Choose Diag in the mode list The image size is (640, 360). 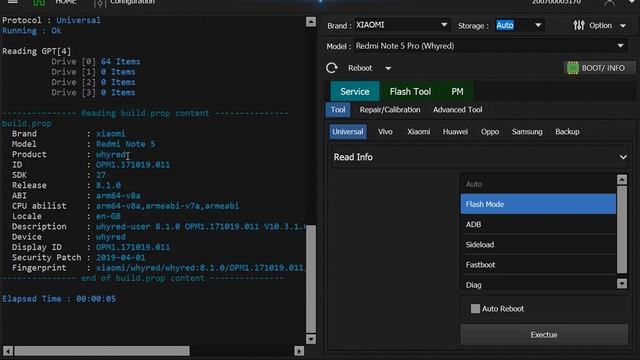pos(538,284)
